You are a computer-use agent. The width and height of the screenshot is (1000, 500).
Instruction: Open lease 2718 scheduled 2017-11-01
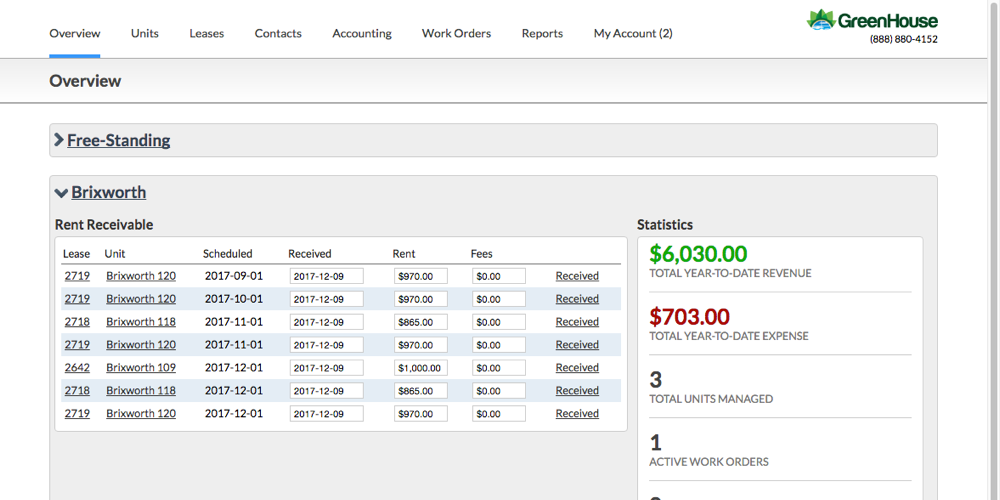(77, 322)
